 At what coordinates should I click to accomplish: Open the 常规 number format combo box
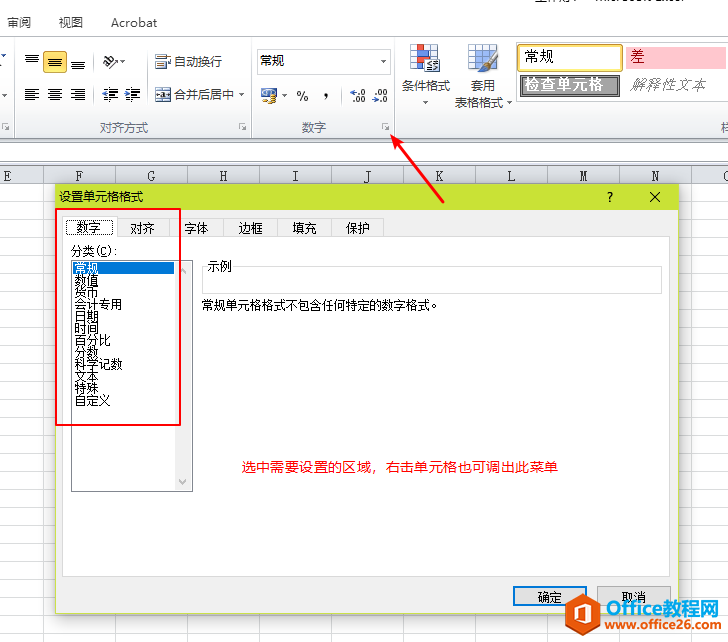[x=324, y=61]
